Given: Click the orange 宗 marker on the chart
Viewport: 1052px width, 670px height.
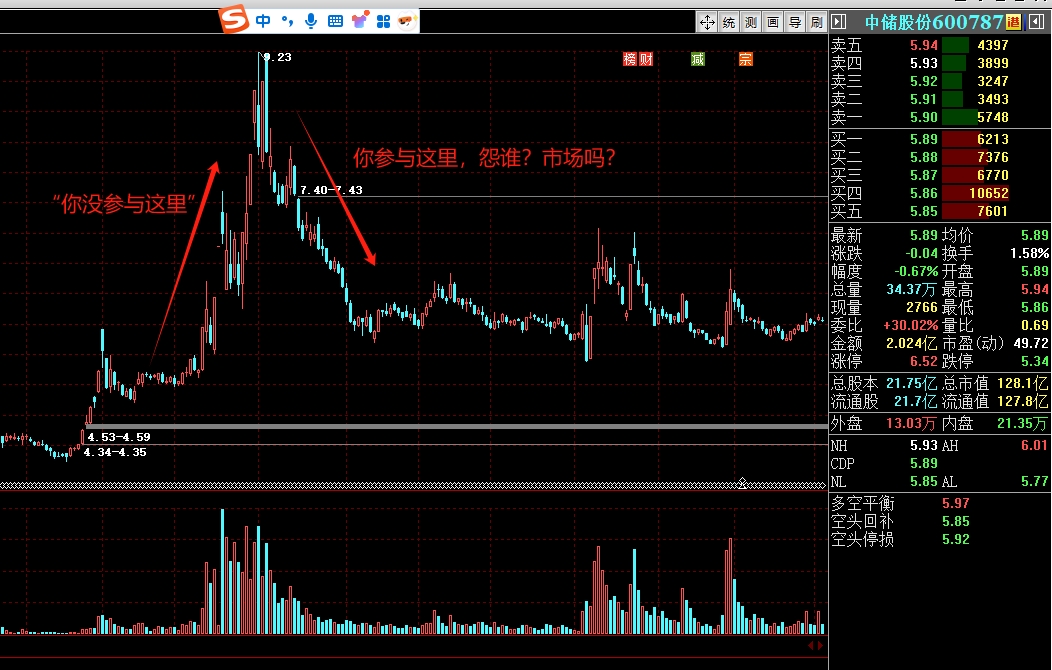Looking at the screenshot, I should [745, 59].
